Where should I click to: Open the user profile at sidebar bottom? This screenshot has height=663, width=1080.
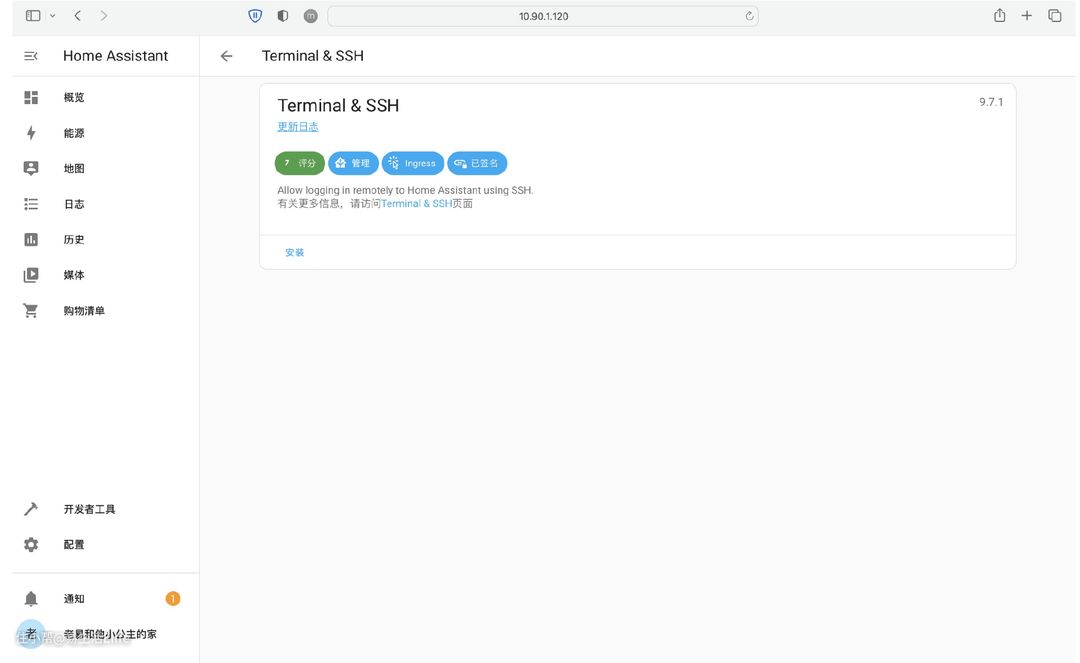click(100, 634)
